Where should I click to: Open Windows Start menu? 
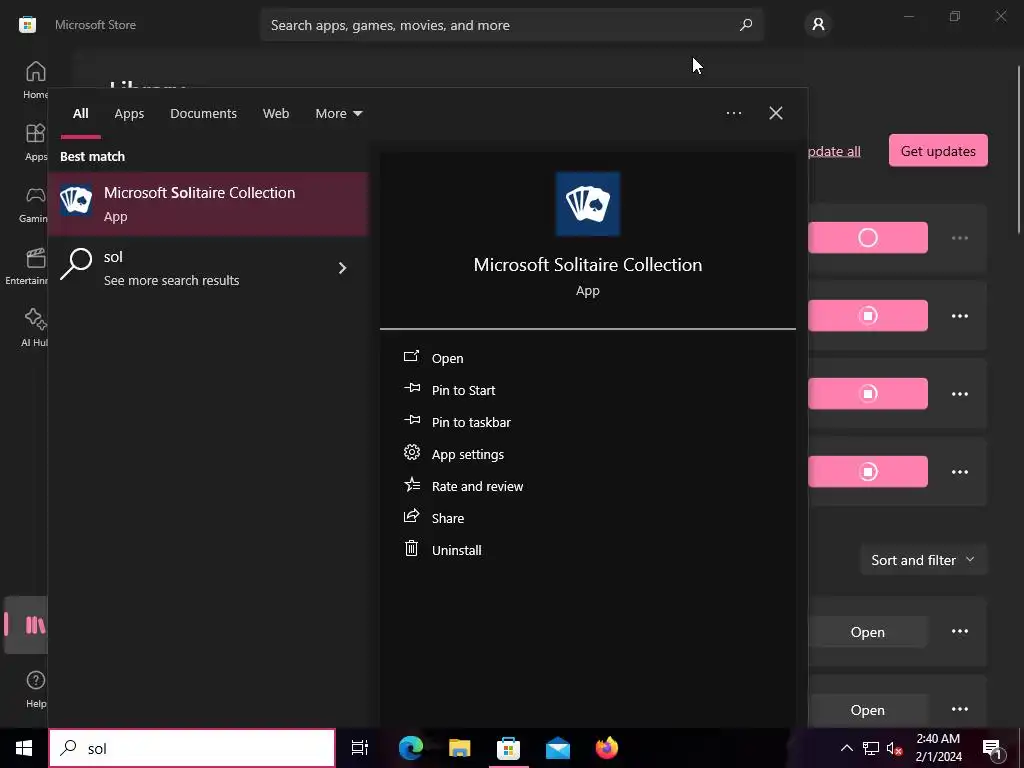tap(24, 748)
